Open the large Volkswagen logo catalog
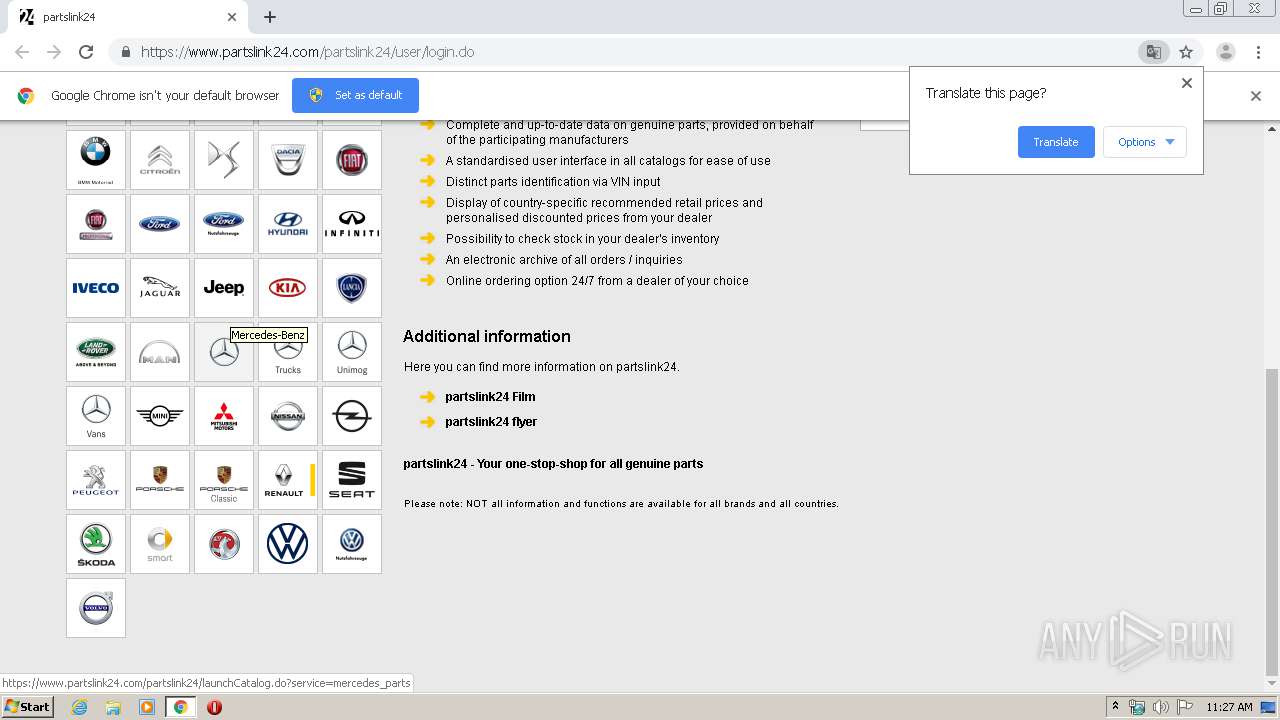Screen dimensions: 1280x720 click(288, 544)
